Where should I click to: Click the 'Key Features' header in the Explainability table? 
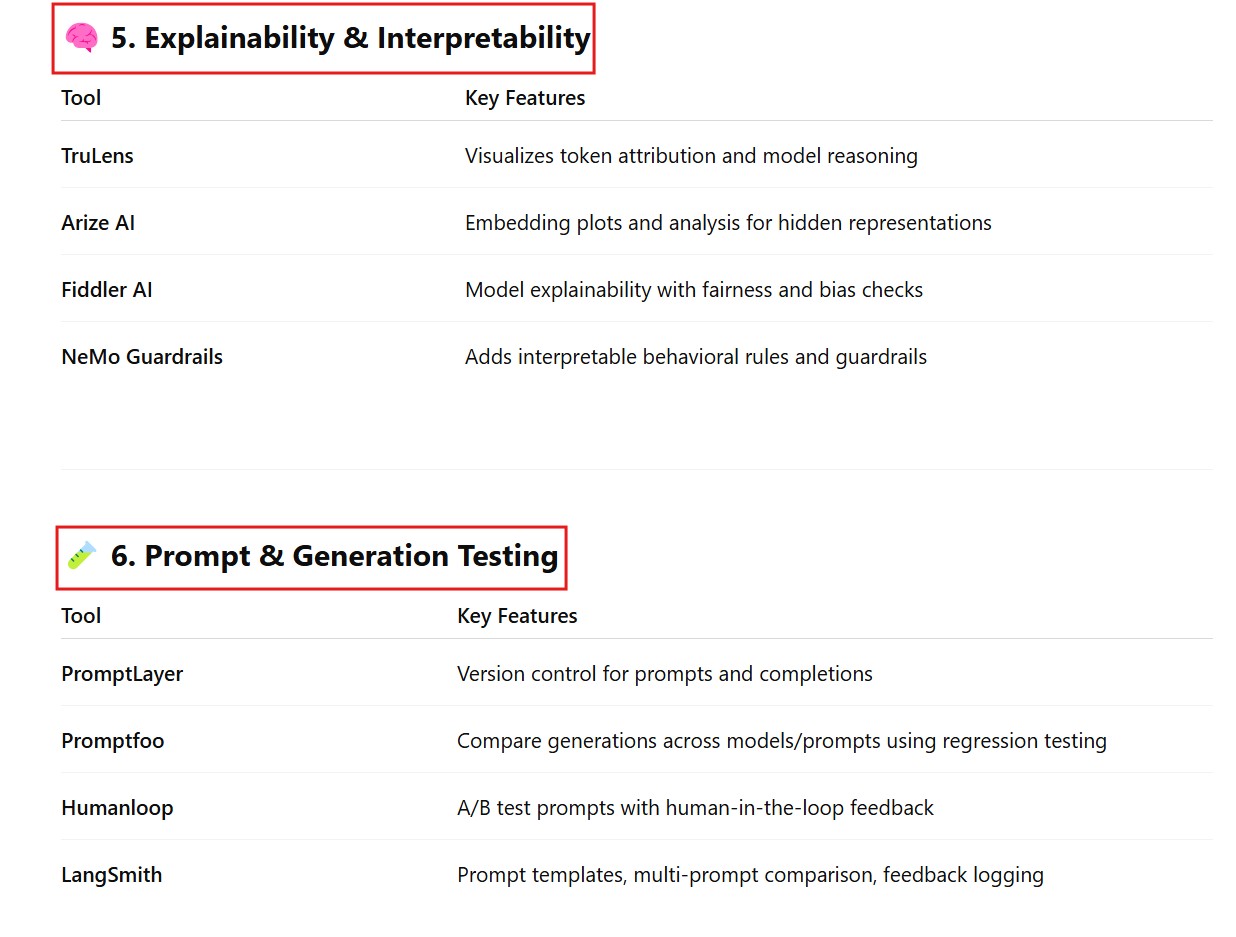[x=525, y=98]
